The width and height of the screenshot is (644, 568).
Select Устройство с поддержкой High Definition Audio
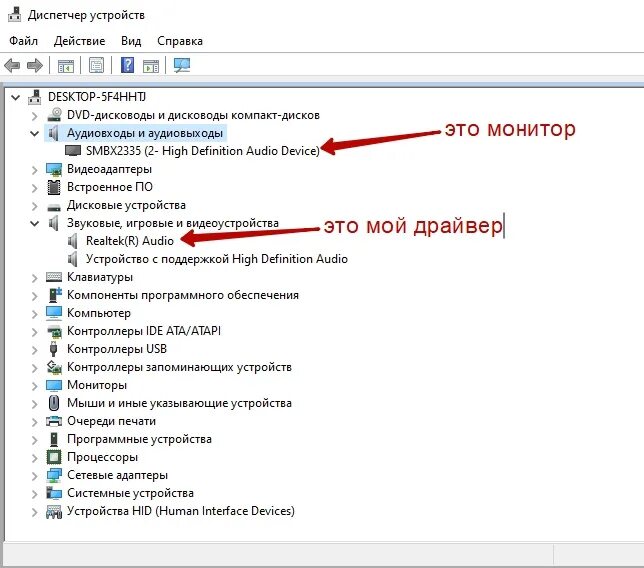click(217, 259)
